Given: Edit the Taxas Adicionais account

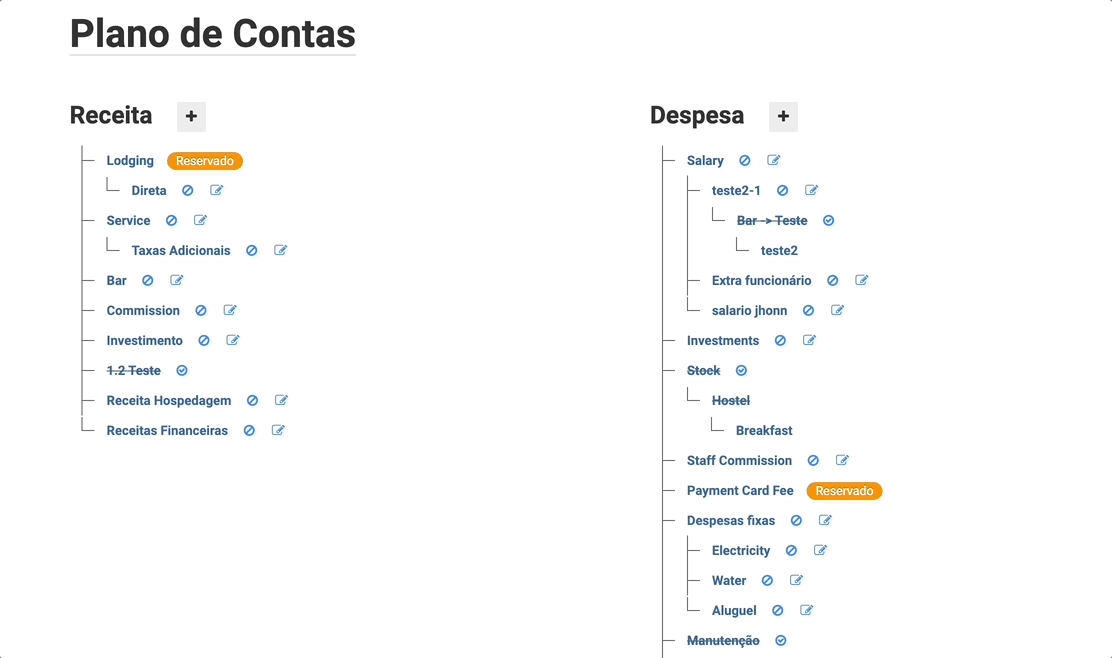Looking at the screenshot, I should (281, 250).
